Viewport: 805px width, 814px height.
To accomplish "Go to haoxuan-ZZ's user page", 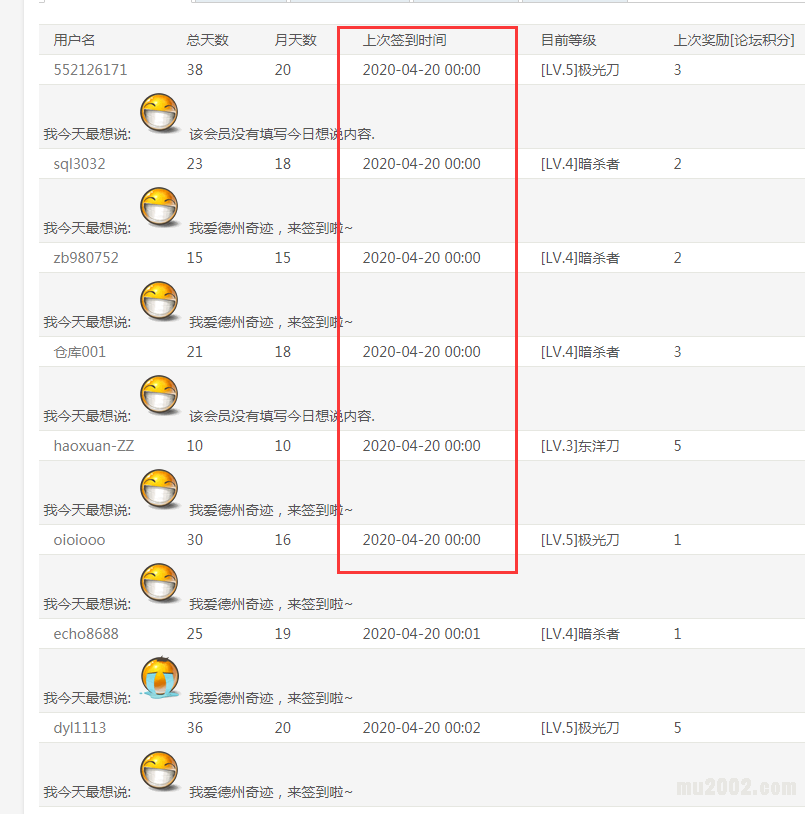I will point(93,446).
